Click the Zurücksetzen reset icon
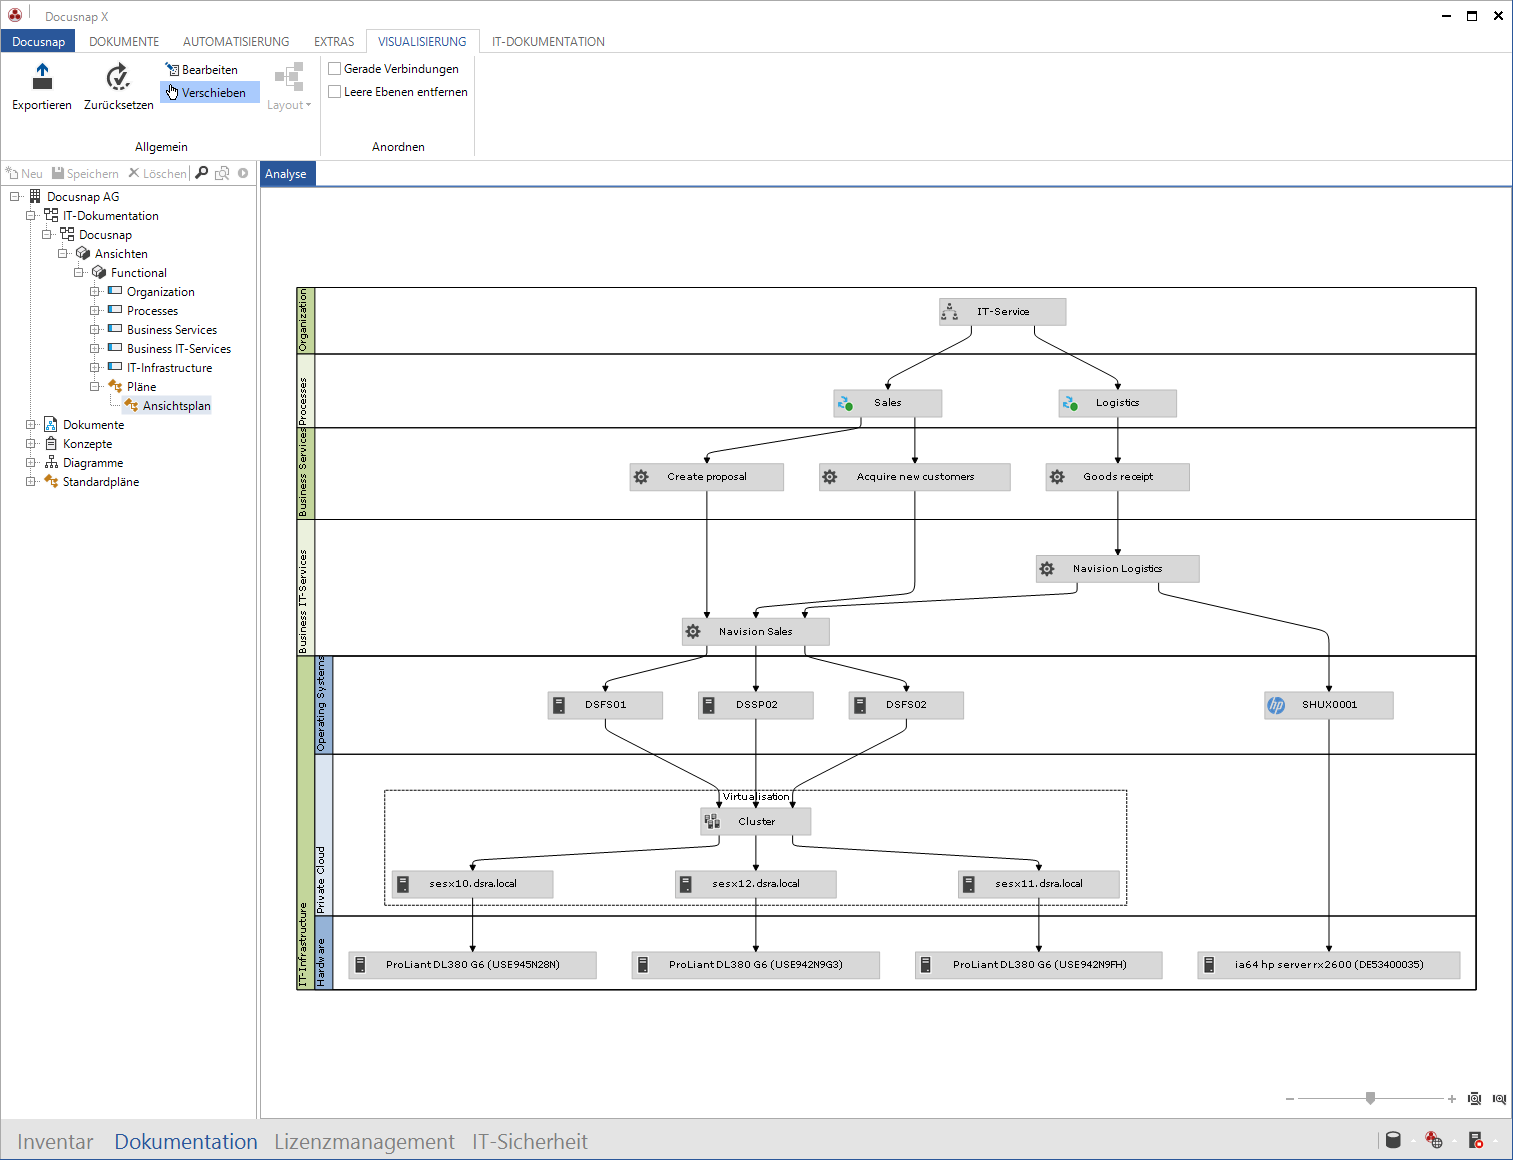 (118, 76)
